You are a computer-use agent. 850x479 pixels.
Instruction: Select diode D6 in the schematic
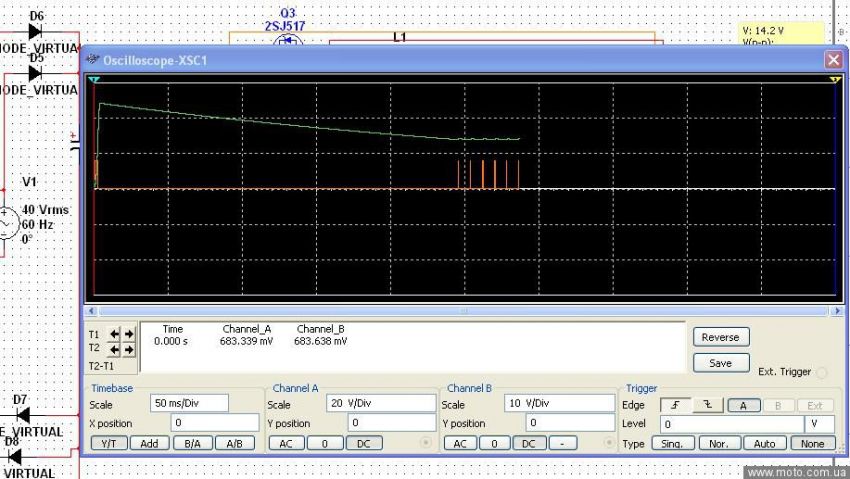click(35, 31)
